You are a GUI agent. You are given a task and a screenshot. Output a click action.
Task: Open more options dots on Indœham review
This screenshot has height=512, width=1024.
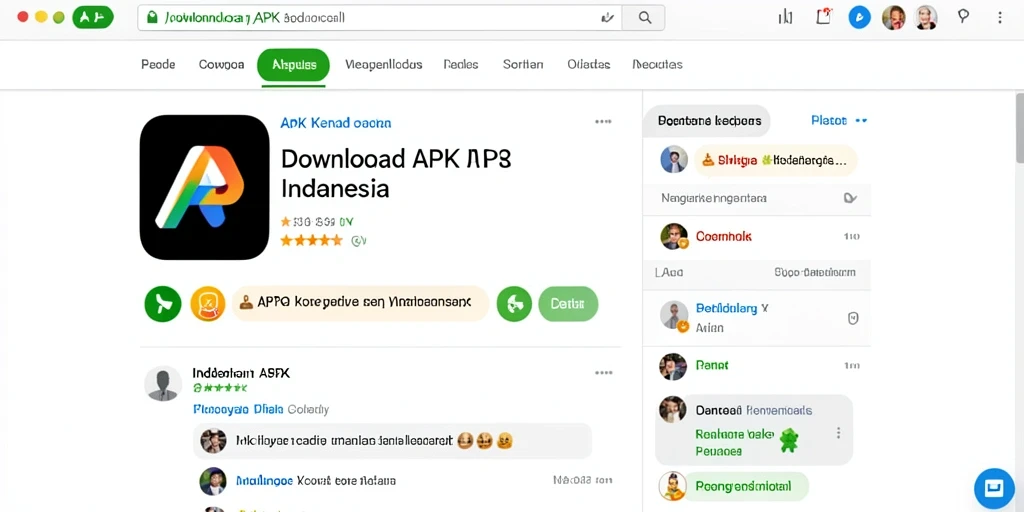click(x=603, y=373)
